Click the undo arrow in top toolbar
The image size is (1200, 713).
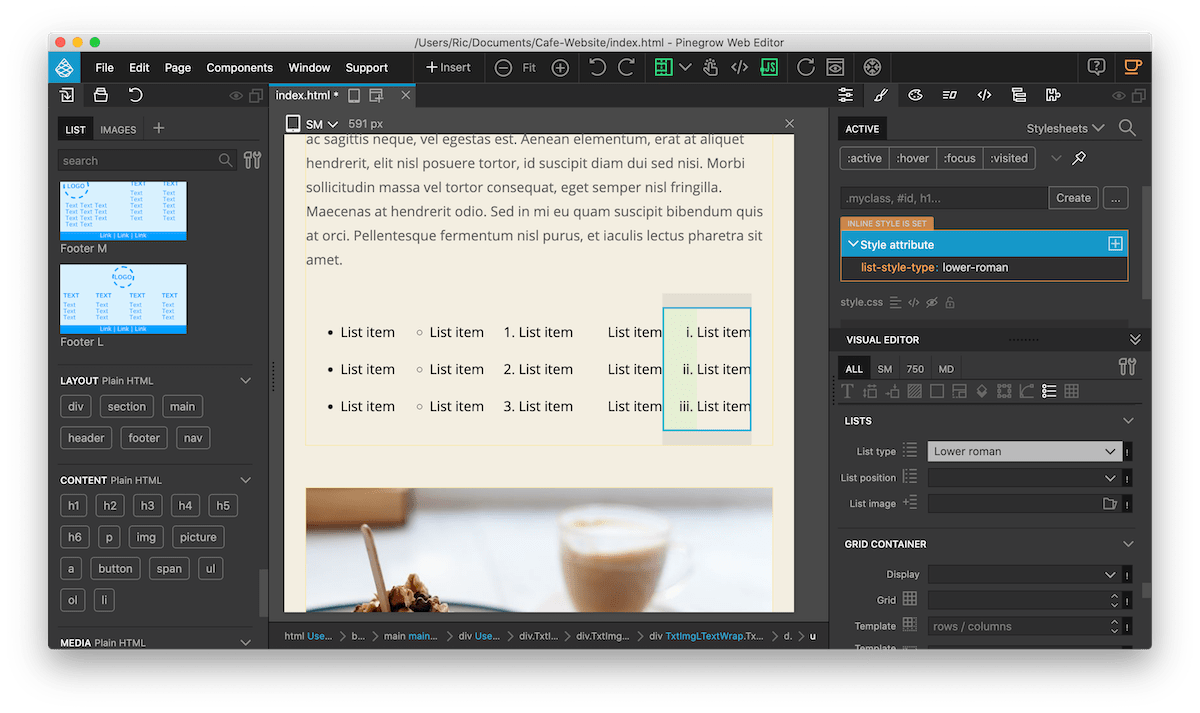(x=597, y=68)
